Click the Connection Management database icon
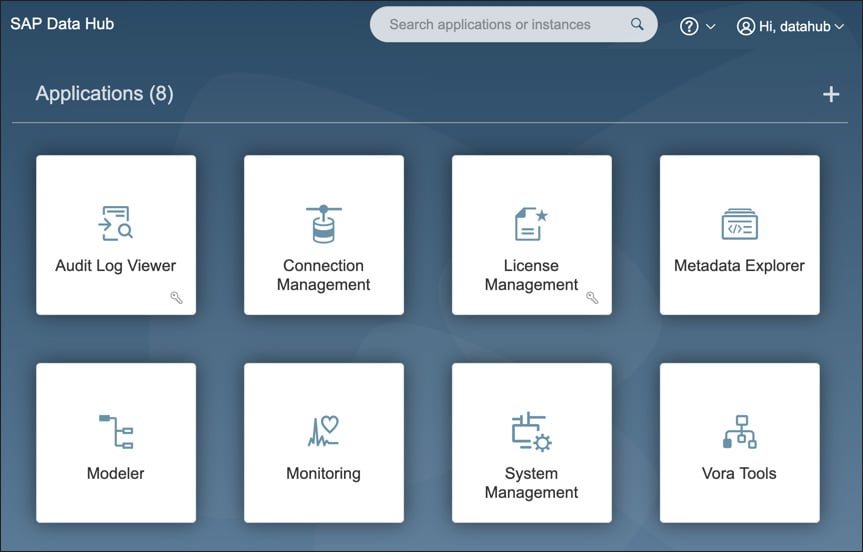Viewport: 863px width, 552px height. click(324, 224)
